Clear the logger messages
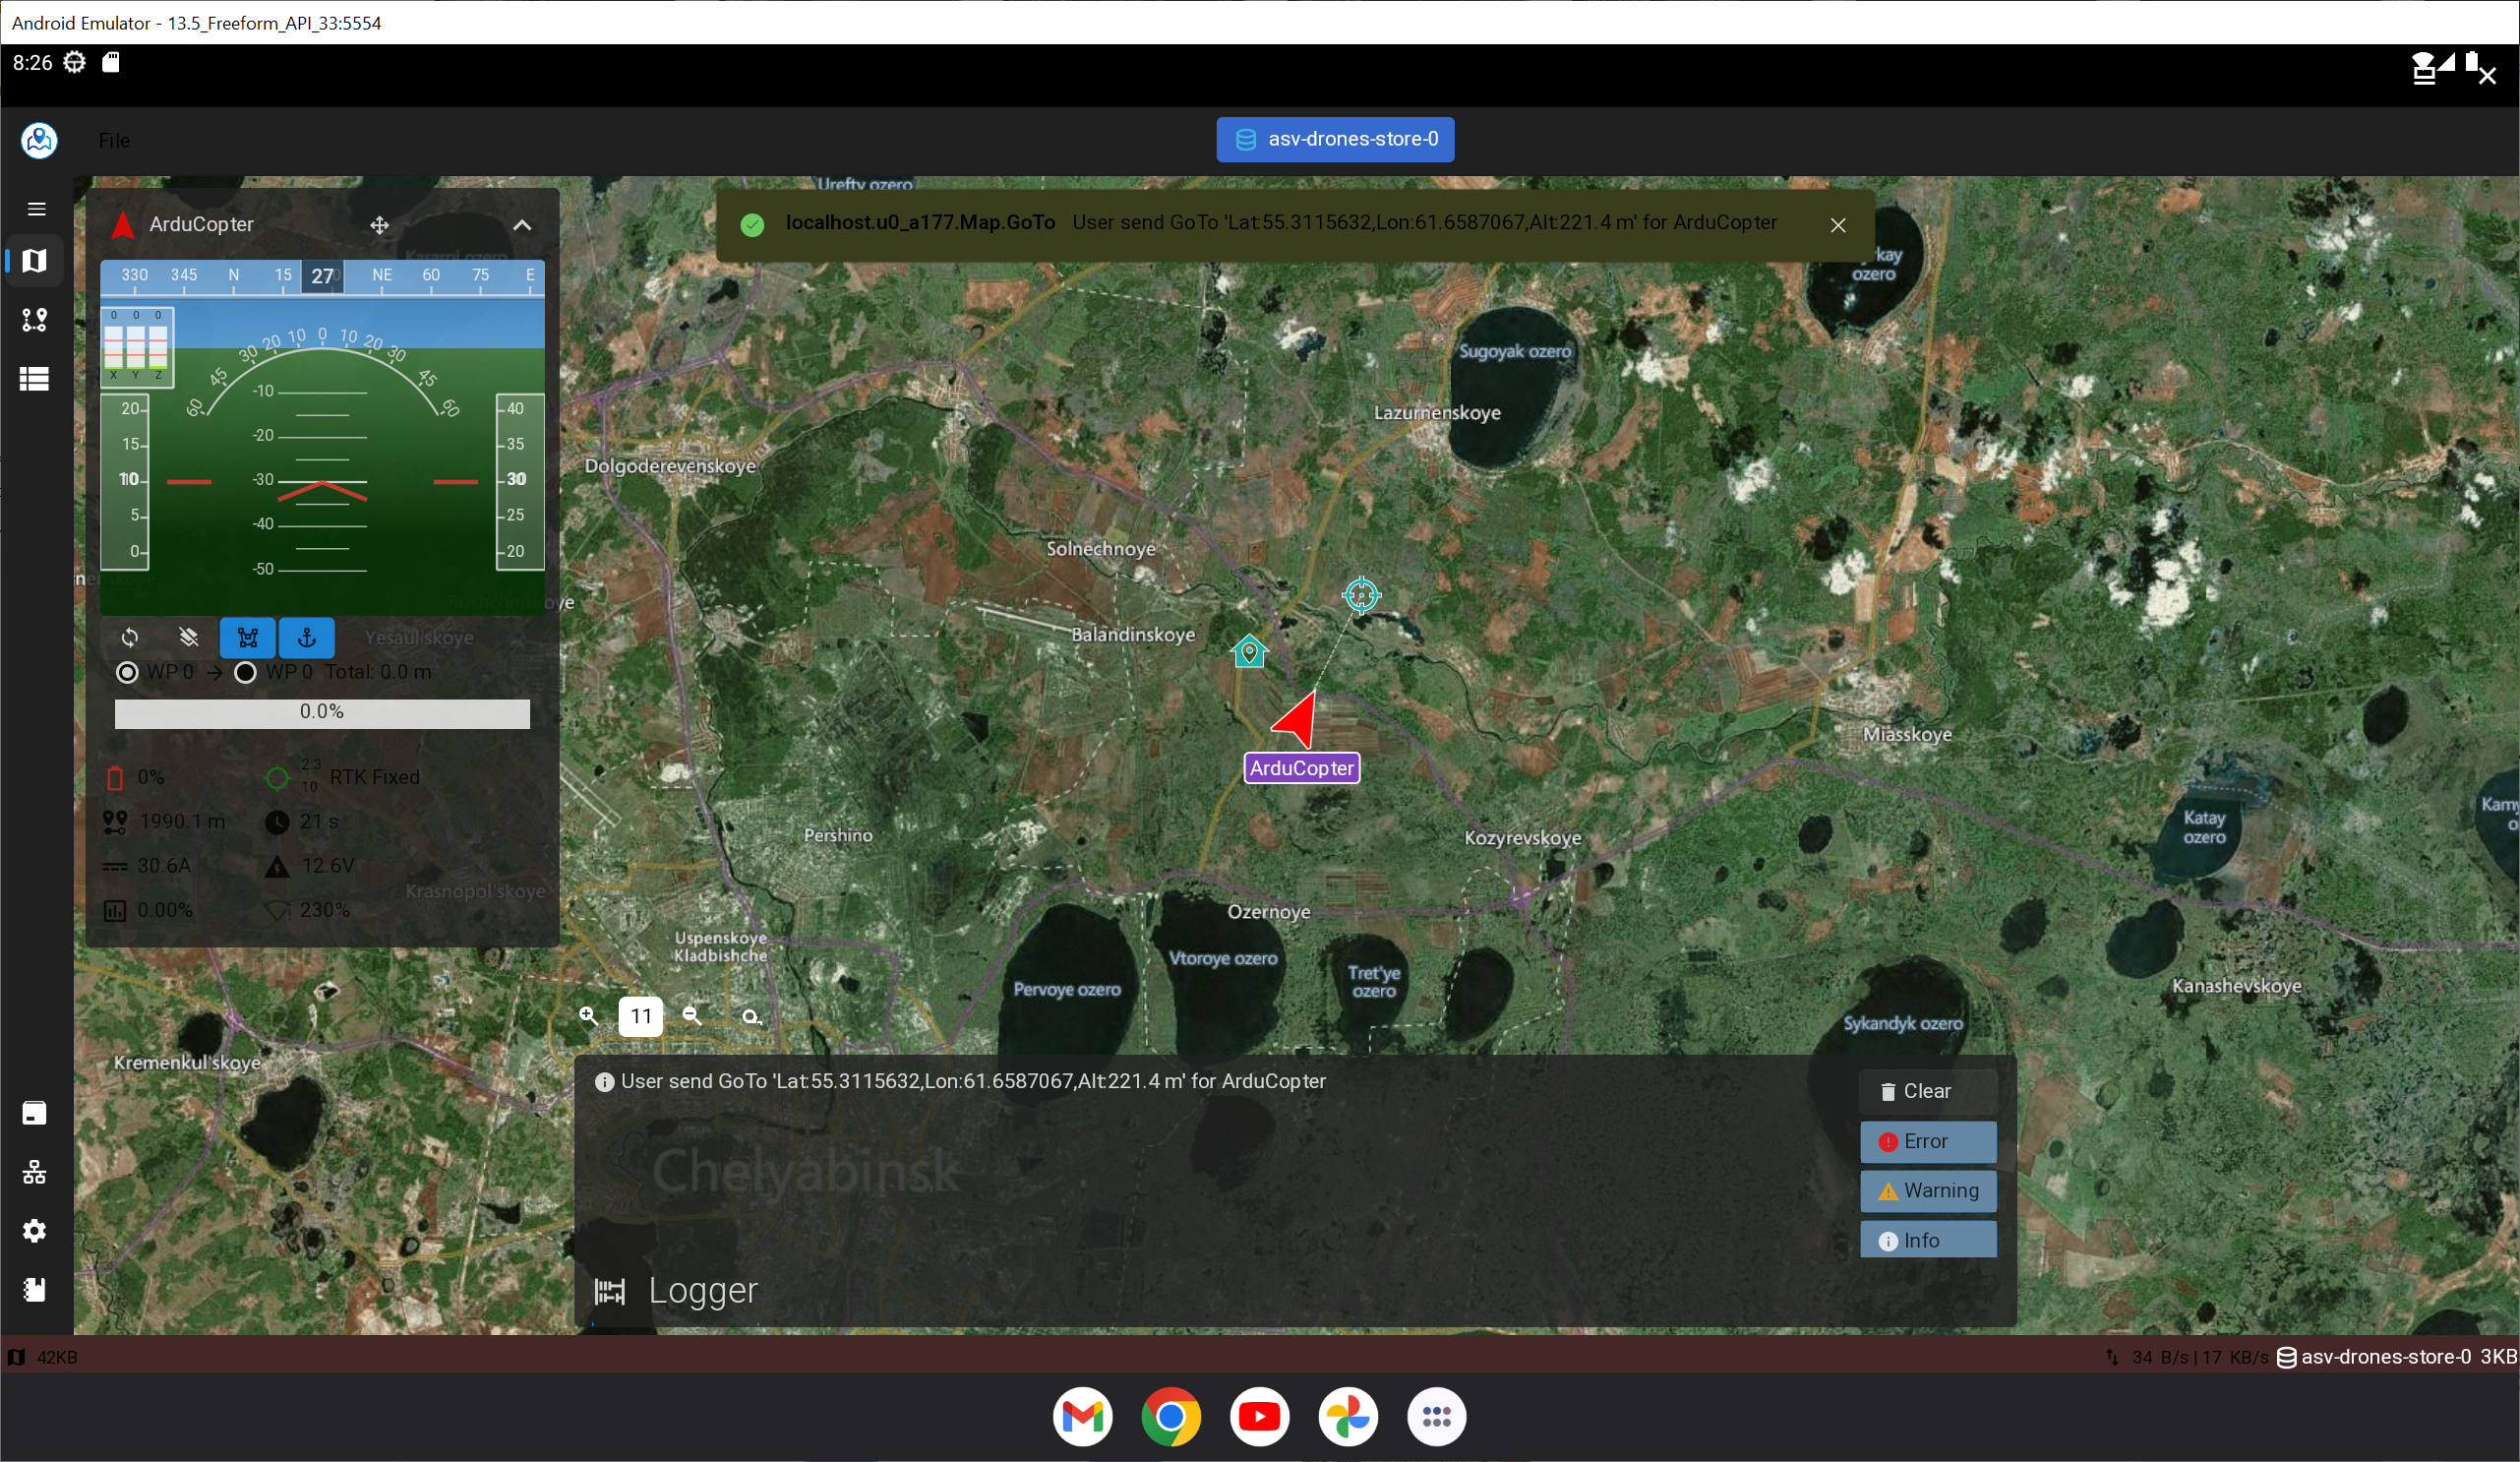The height and width of the screenshot is (1462, 2520). coord(1927,1091)
